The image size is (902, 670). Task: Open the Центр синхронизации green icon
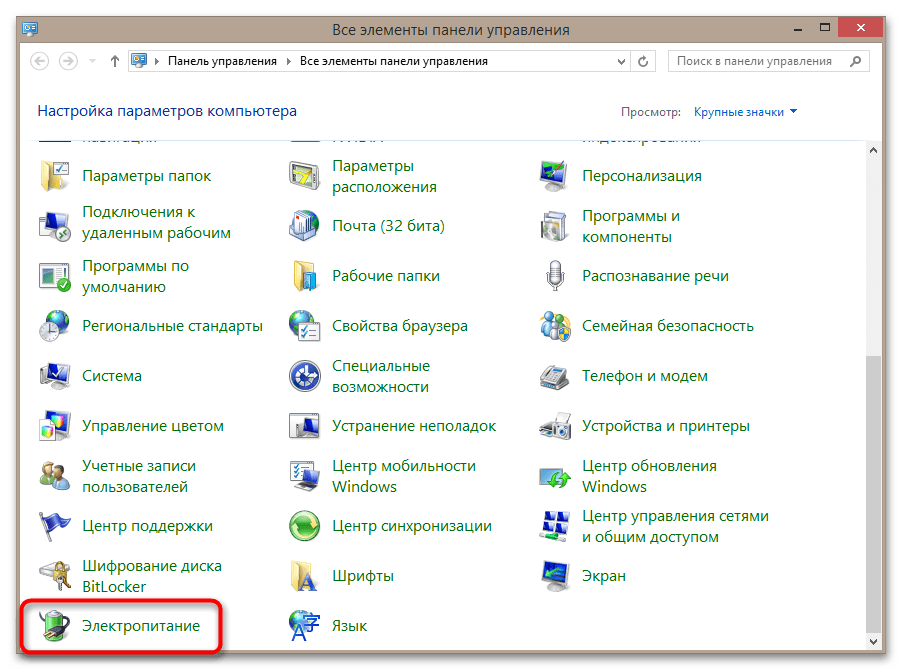tap(304, 526)
